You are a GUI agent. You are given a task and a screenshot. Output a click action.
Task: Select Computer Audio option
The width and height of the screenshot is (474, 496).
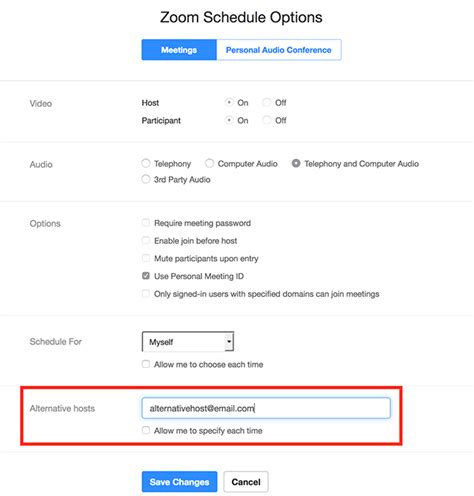tap(209, 163)
